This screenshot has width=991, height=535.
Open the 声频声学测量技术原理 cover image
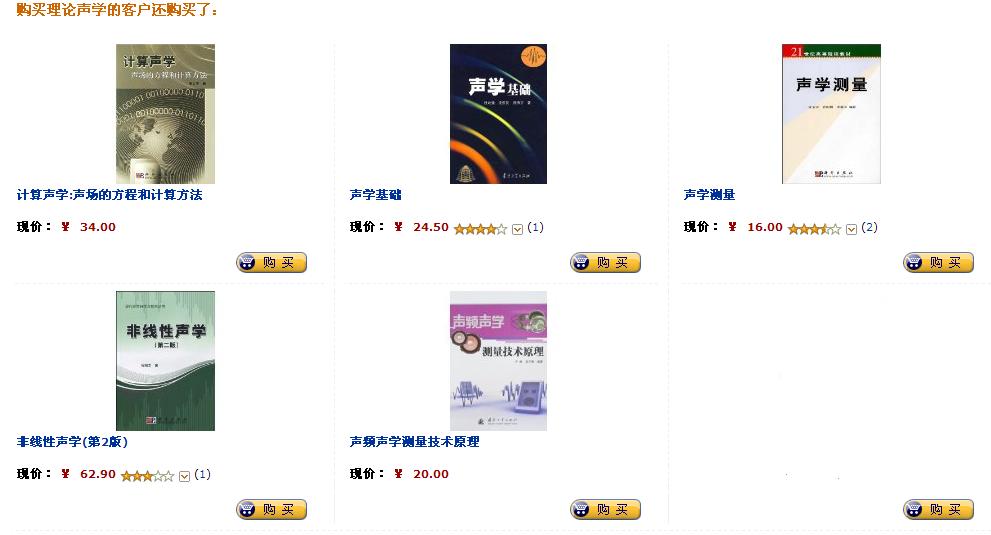pos(498,361)
